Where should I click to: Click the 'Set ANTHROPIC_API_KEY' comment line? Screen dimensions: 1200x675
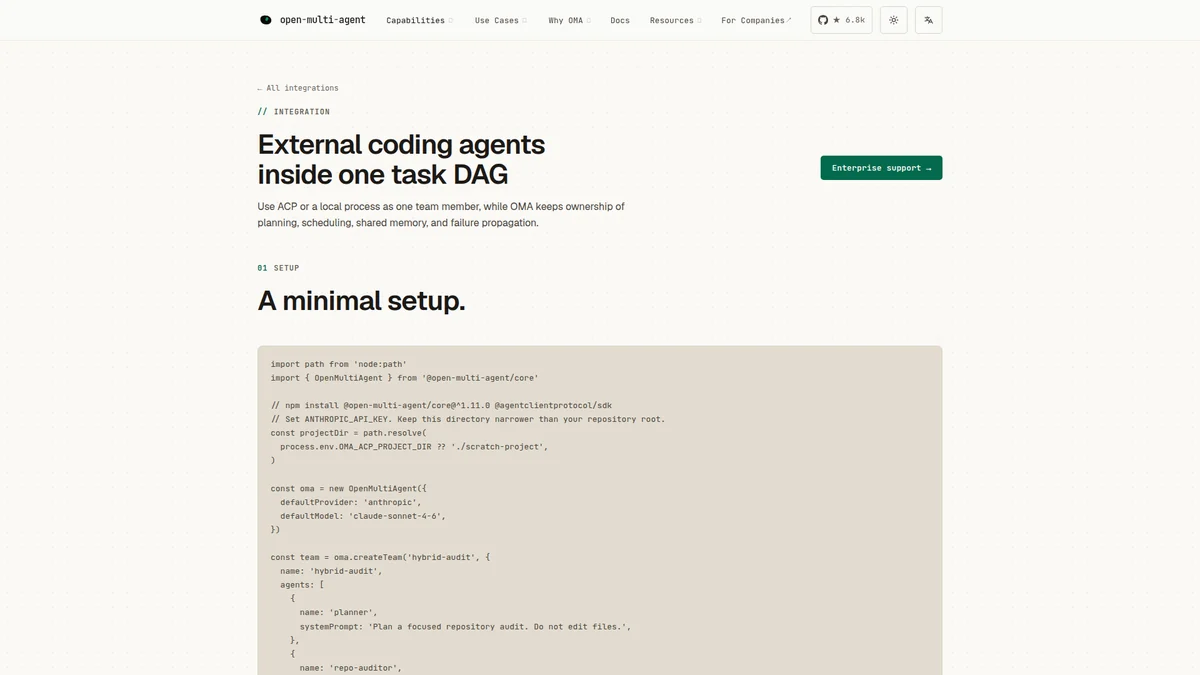click(x=468, y=419)
